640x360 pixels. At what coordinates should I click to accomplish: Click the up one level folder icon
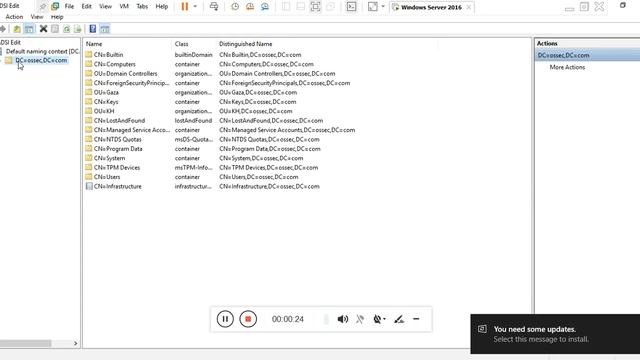pos(17,29)
